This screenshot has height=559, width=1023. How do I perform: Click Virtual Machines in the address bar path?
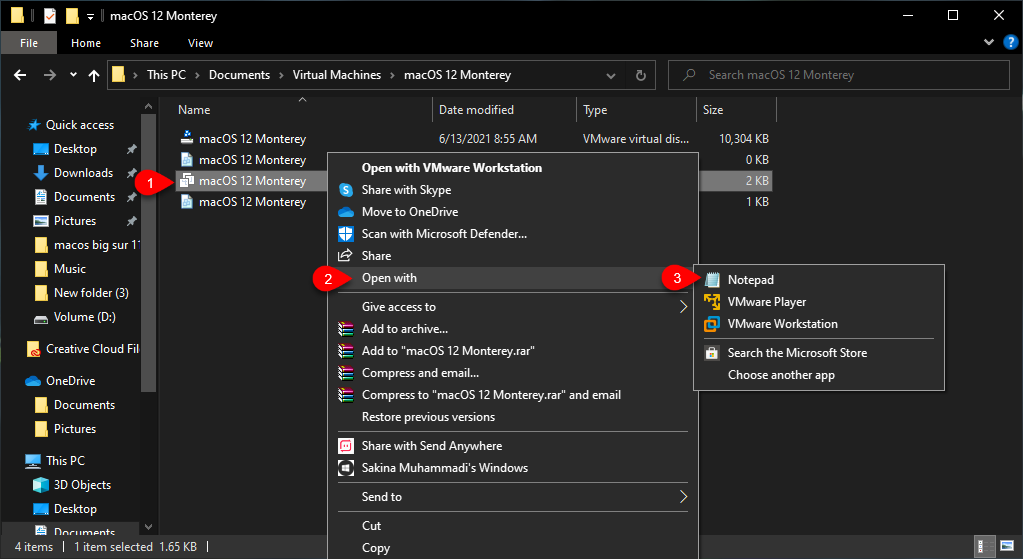(337, 75)
